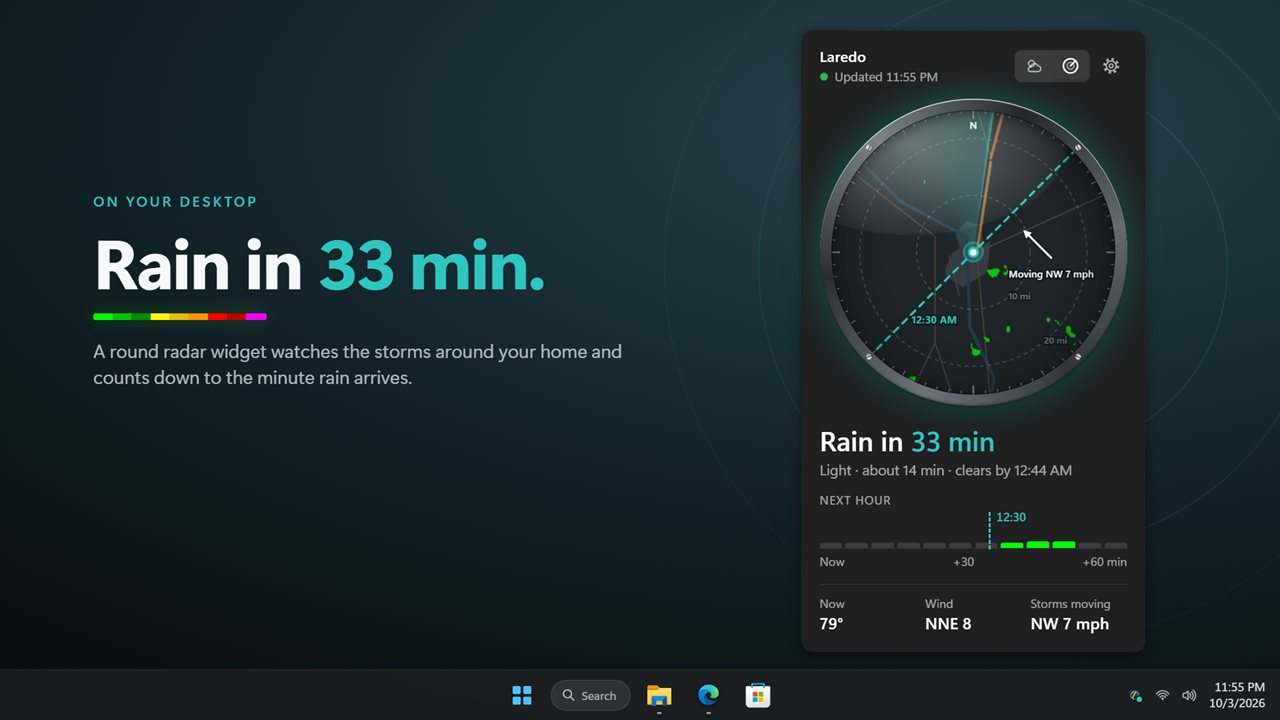Open File Explorer from the taskbar
This screenshot has height=720, width=1280.
click(659, 695)
